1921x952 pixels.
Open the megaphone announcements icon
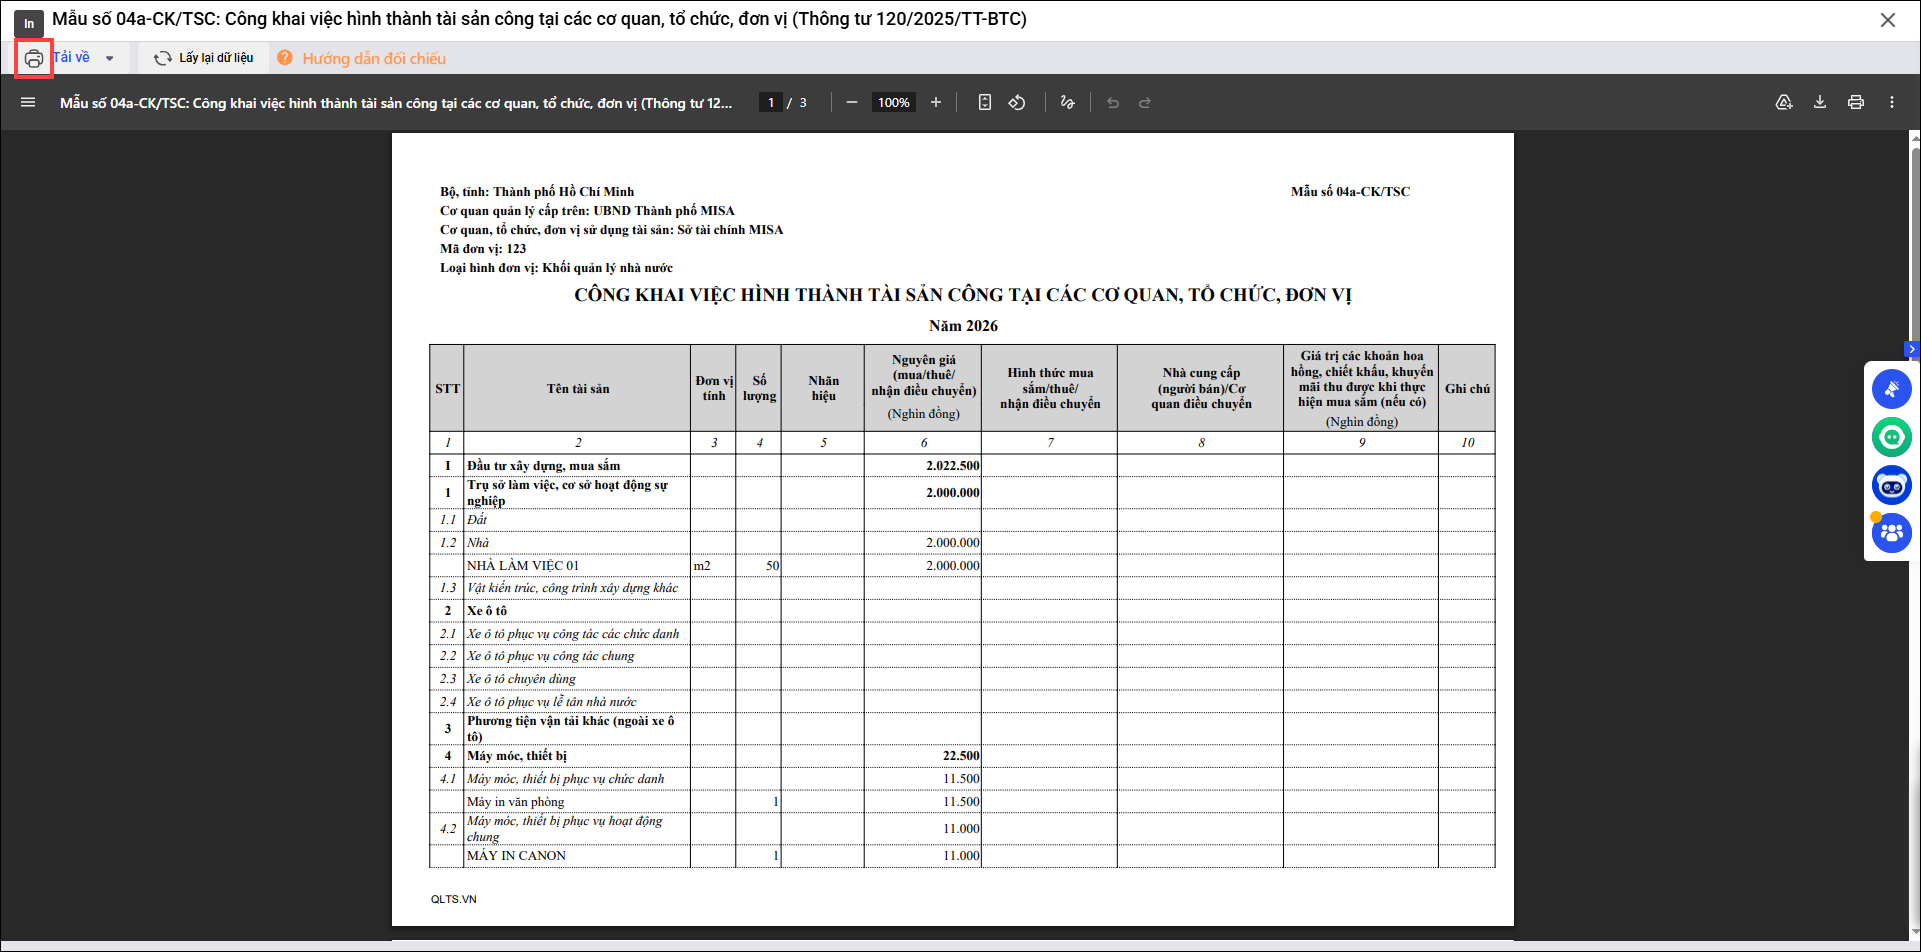click(x=1891, y=389)
